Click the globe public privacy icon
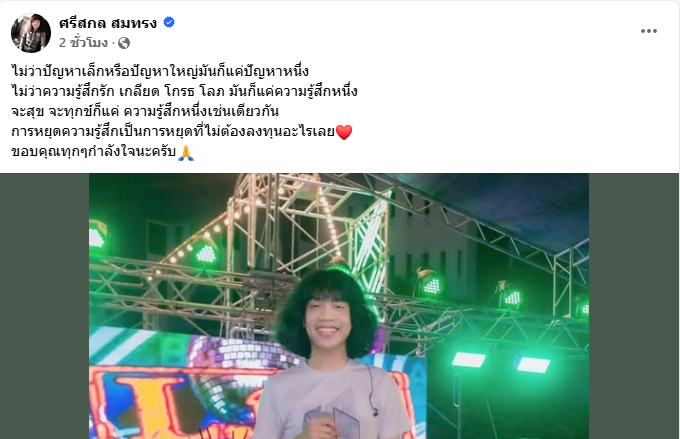Viewport: 680px width, 439px height. tap(124, 43)
